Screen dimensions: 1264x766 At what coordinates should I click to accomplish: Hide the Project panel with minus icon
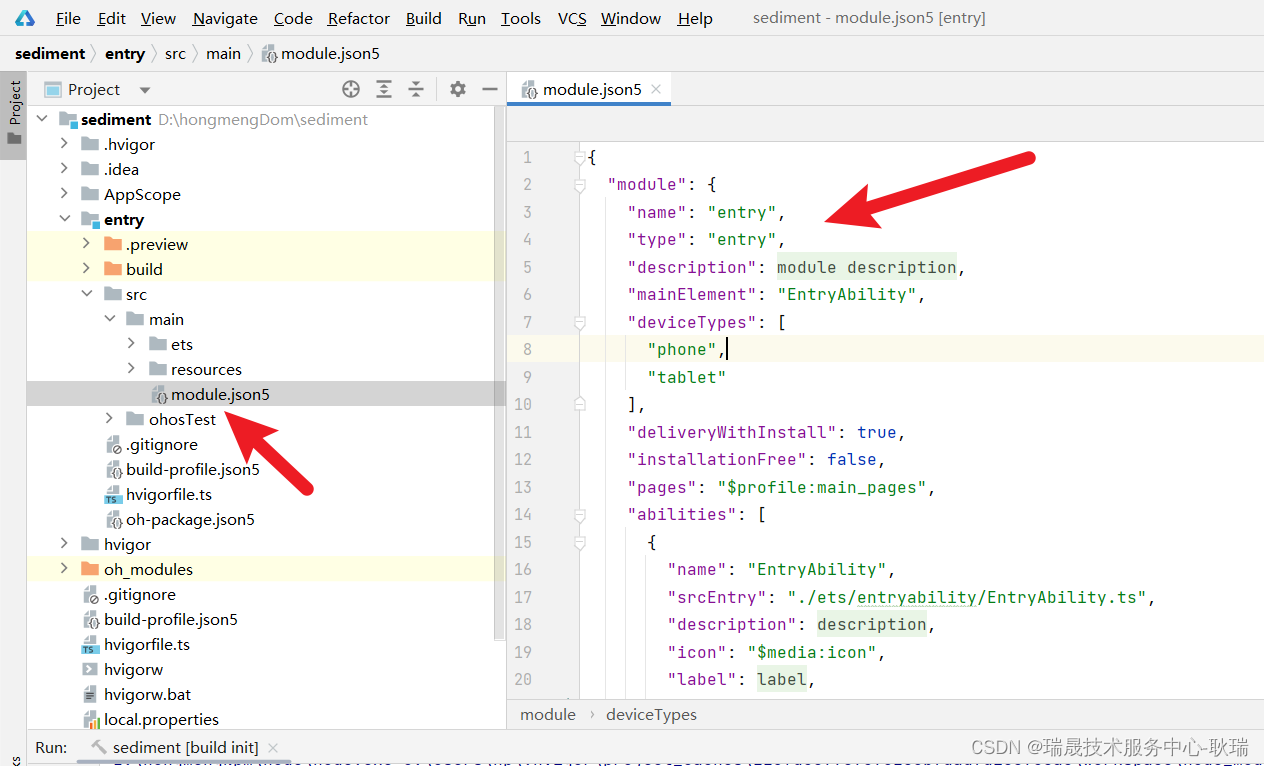[489, 89]
